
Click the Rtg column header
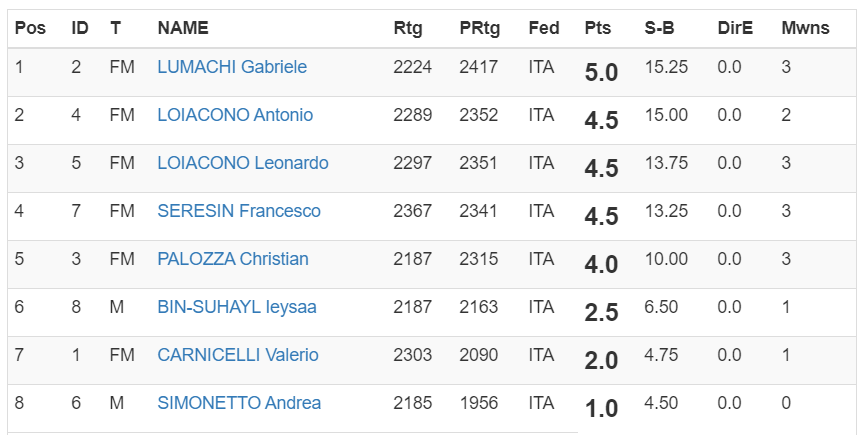(408, 28)
